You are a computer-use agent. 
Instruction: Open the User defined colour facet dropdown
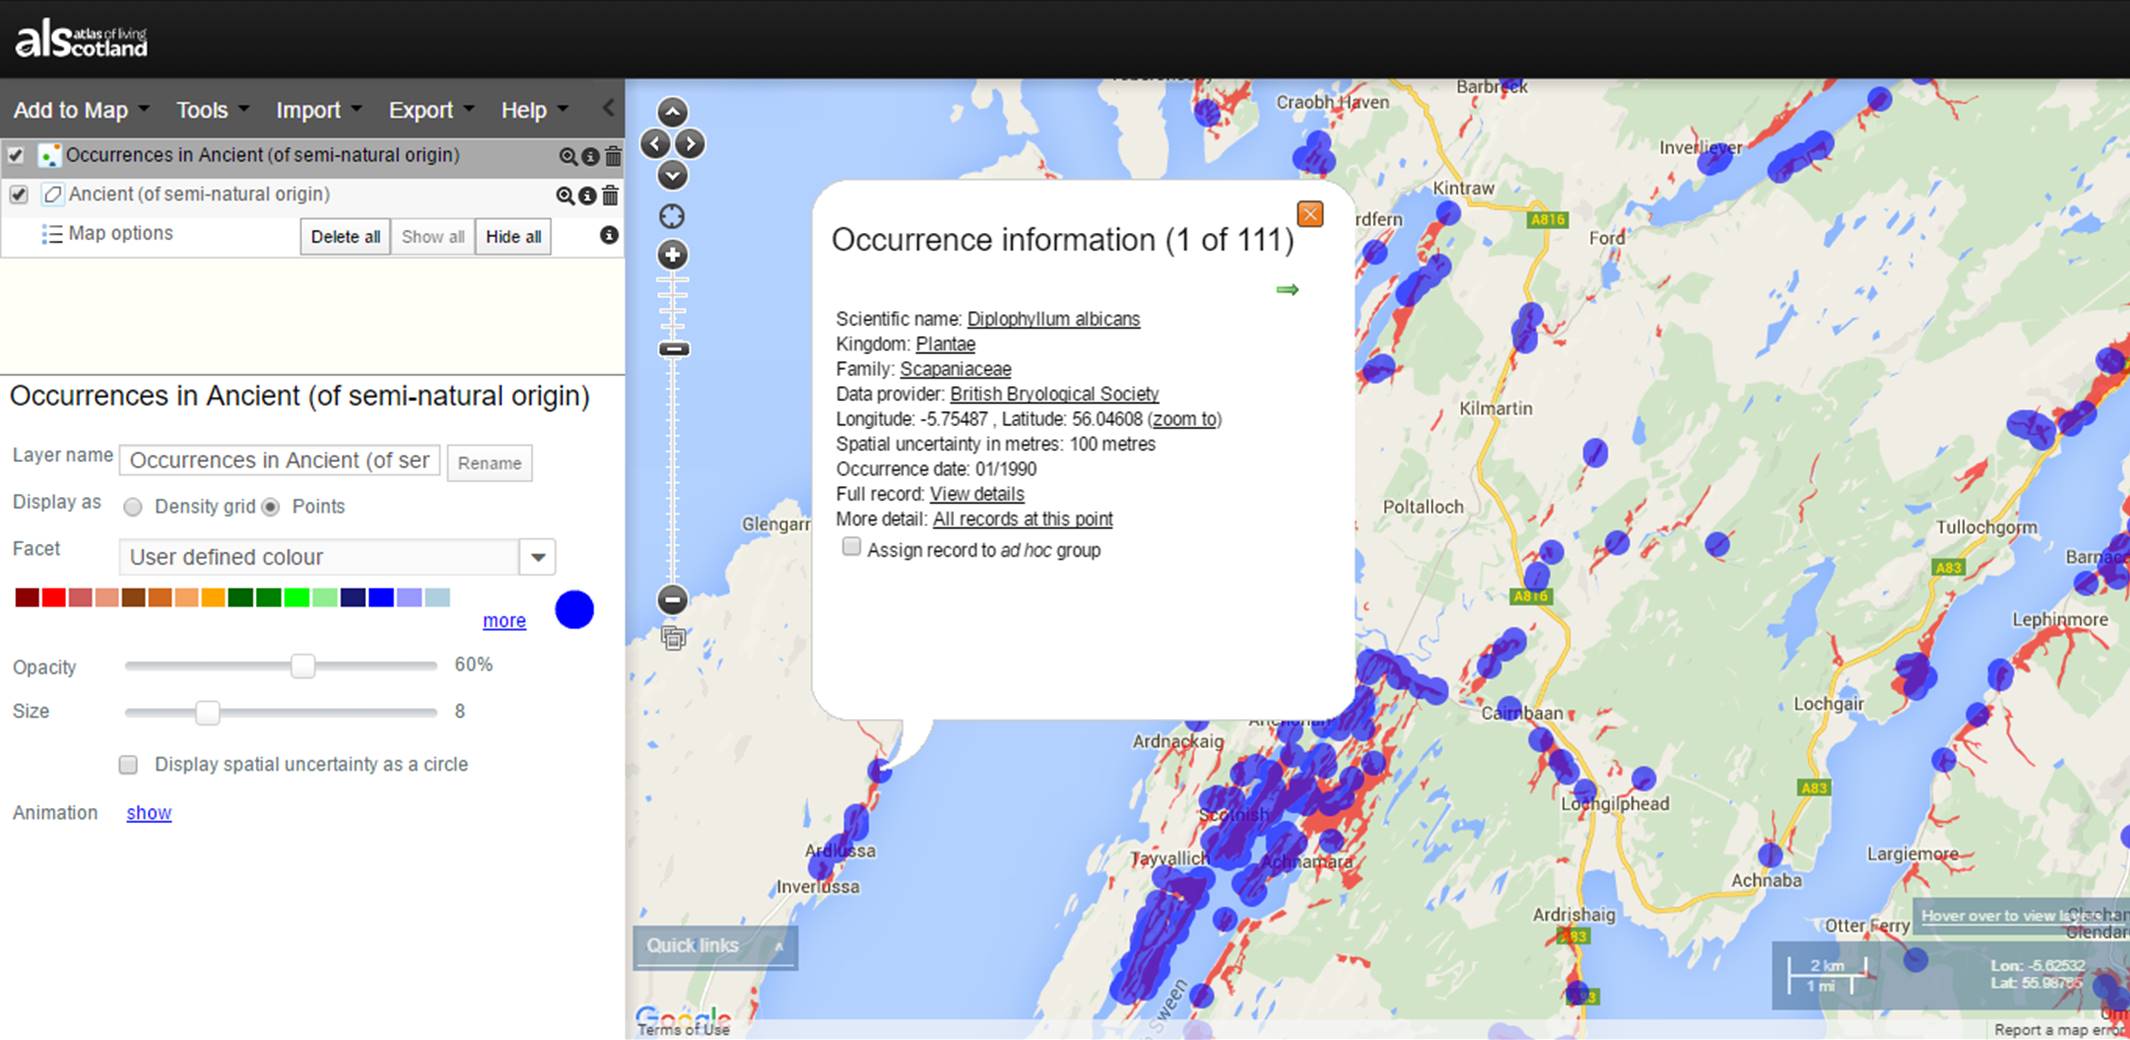pyautogui.click(x=537, y=557)
